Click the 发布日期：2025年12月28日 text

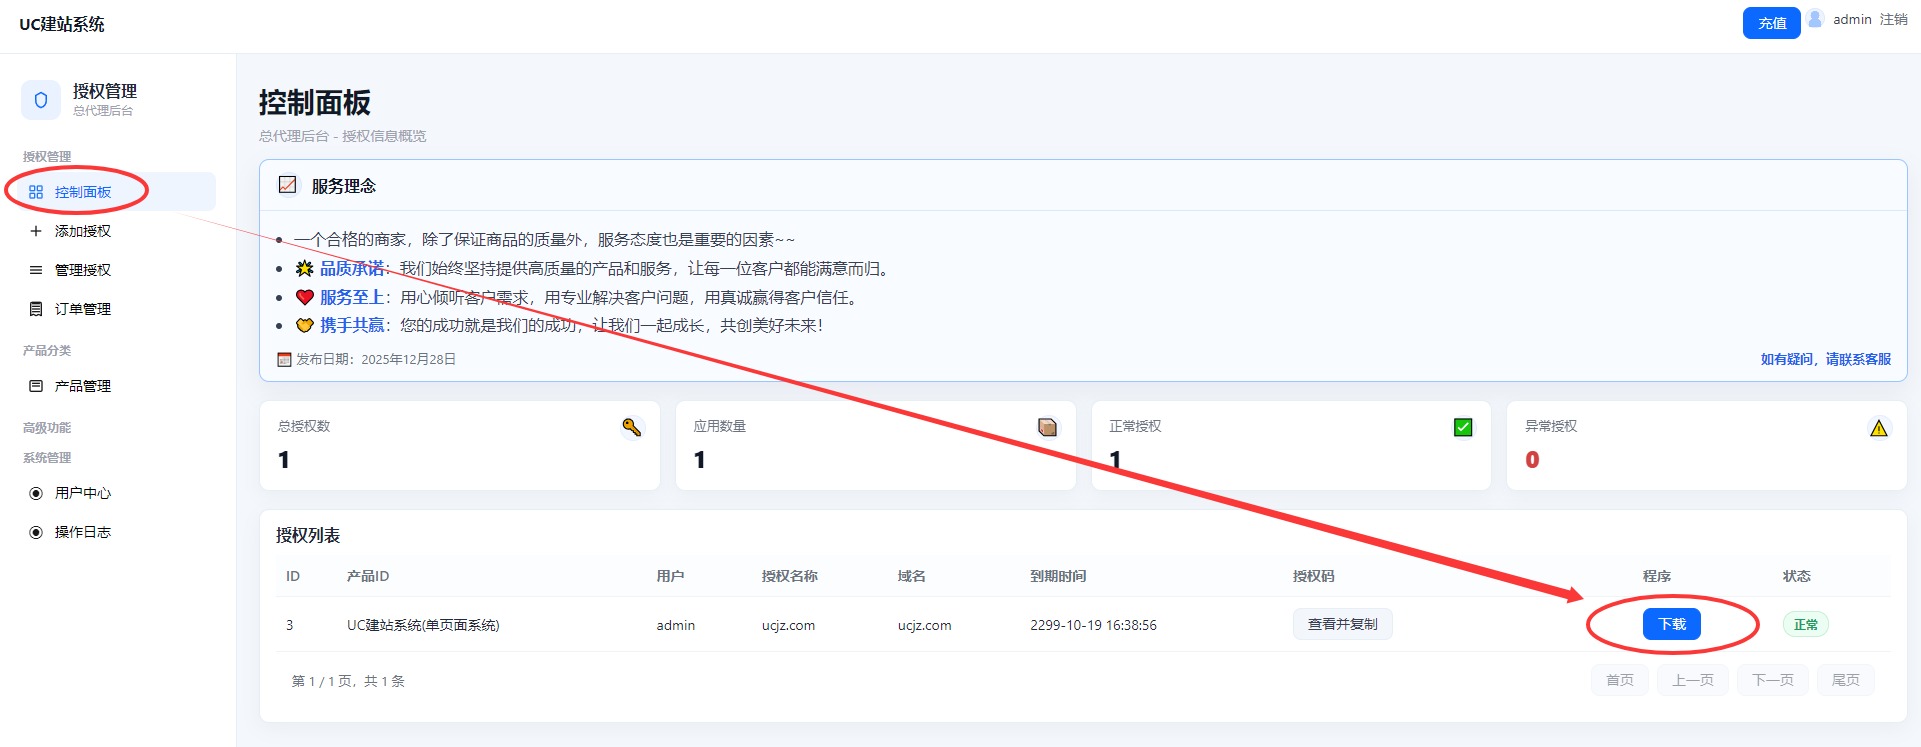coord(376,359)
